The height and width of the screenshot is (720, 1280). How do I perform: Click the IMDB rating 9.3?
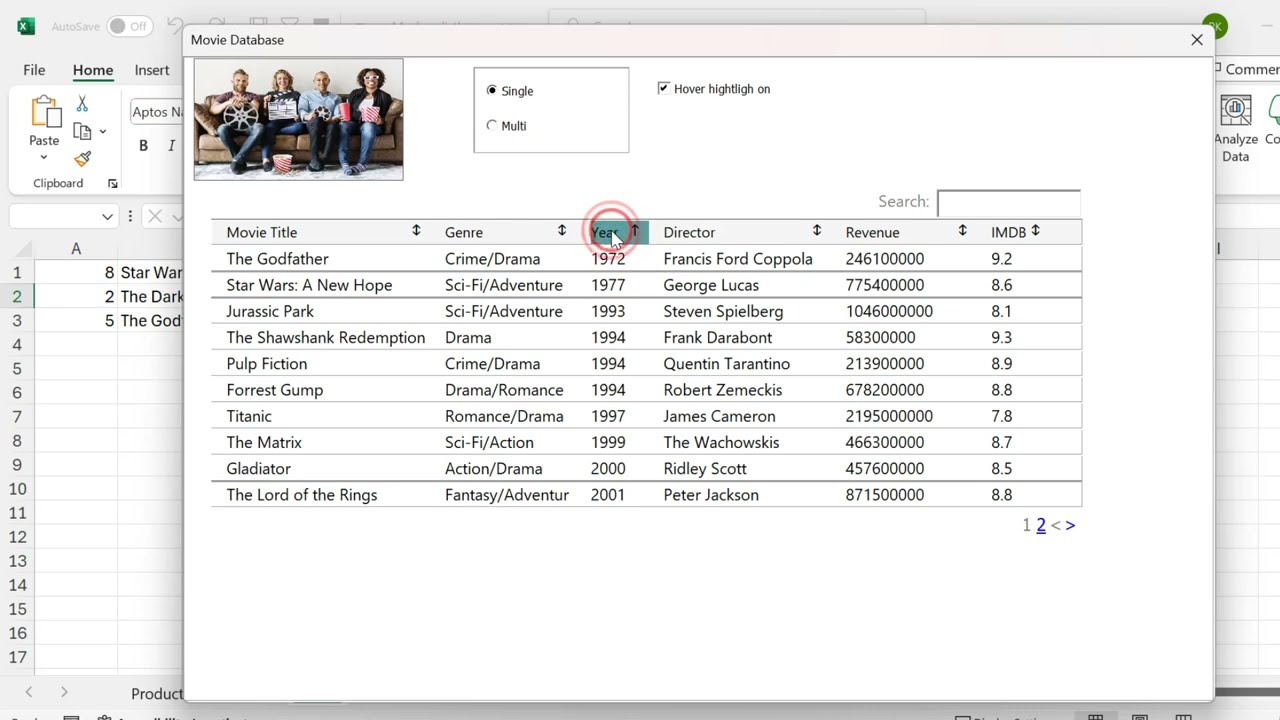pyautogui.click(x=1002, y=337)
